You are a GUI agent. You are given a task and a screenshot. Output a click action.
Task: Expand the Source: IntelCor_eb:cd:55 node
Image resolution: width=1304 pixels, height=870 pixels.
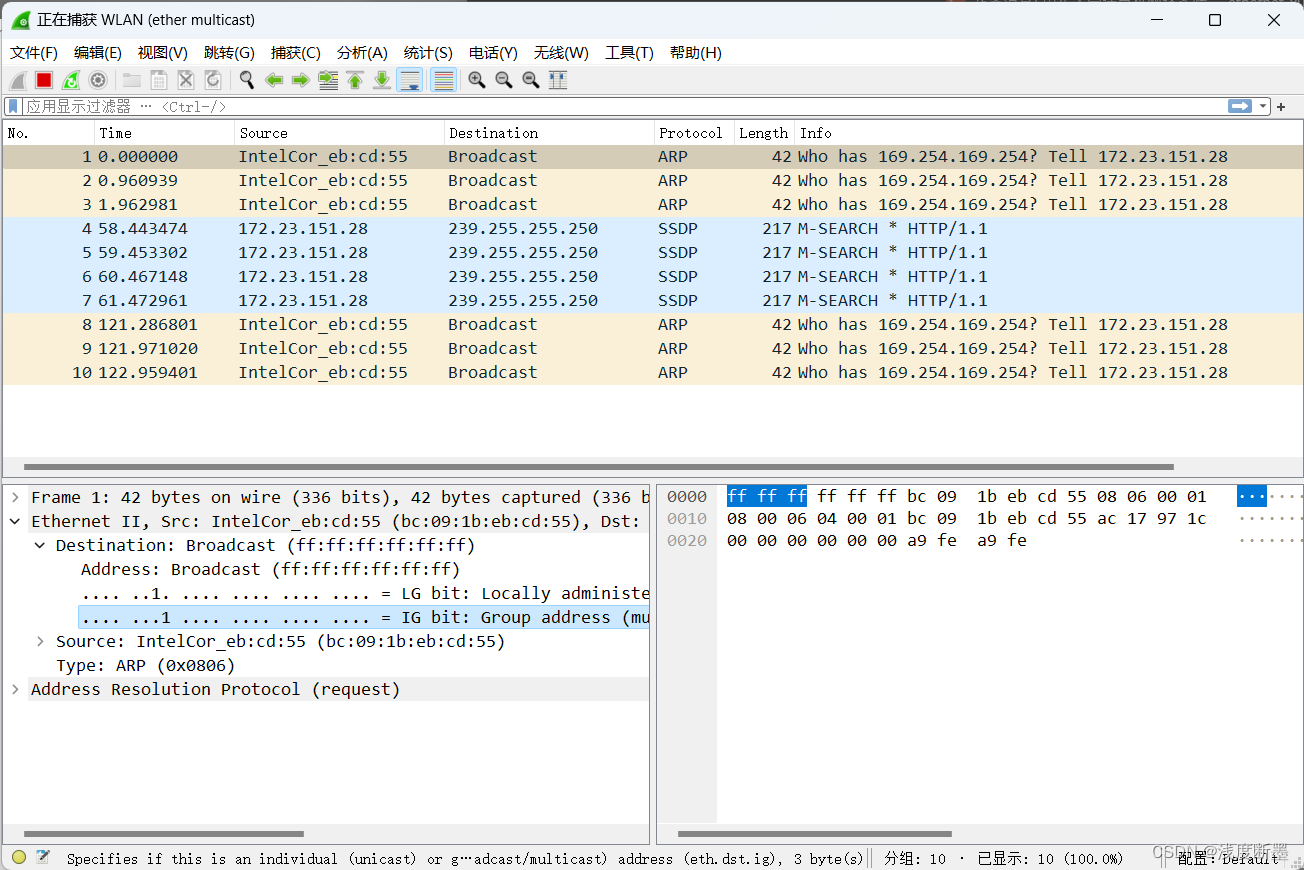point(40,641)
